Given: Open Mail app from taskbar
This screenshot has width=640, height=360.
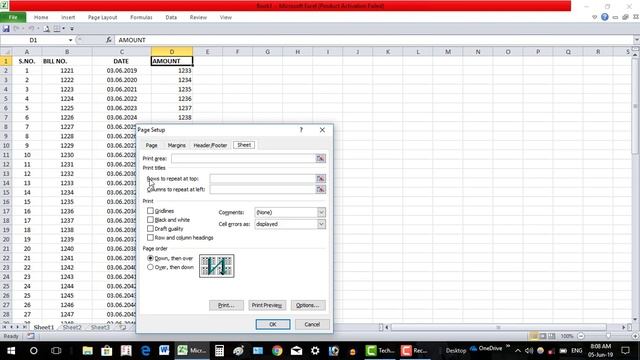Looking at the screenshot, I should coord(296,351).
